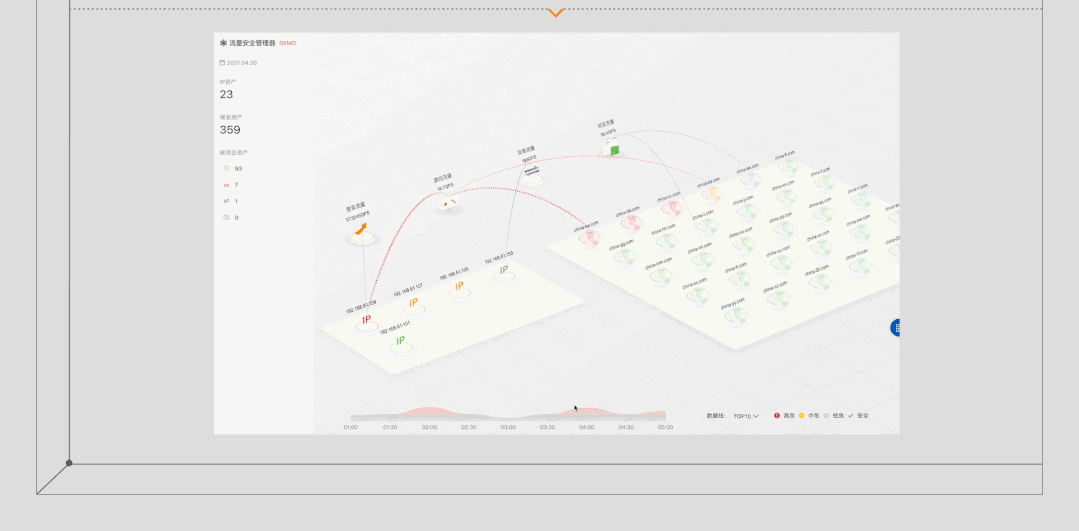Open the TOP10 dropdown

pyautogui.click(x=745, y=415)
